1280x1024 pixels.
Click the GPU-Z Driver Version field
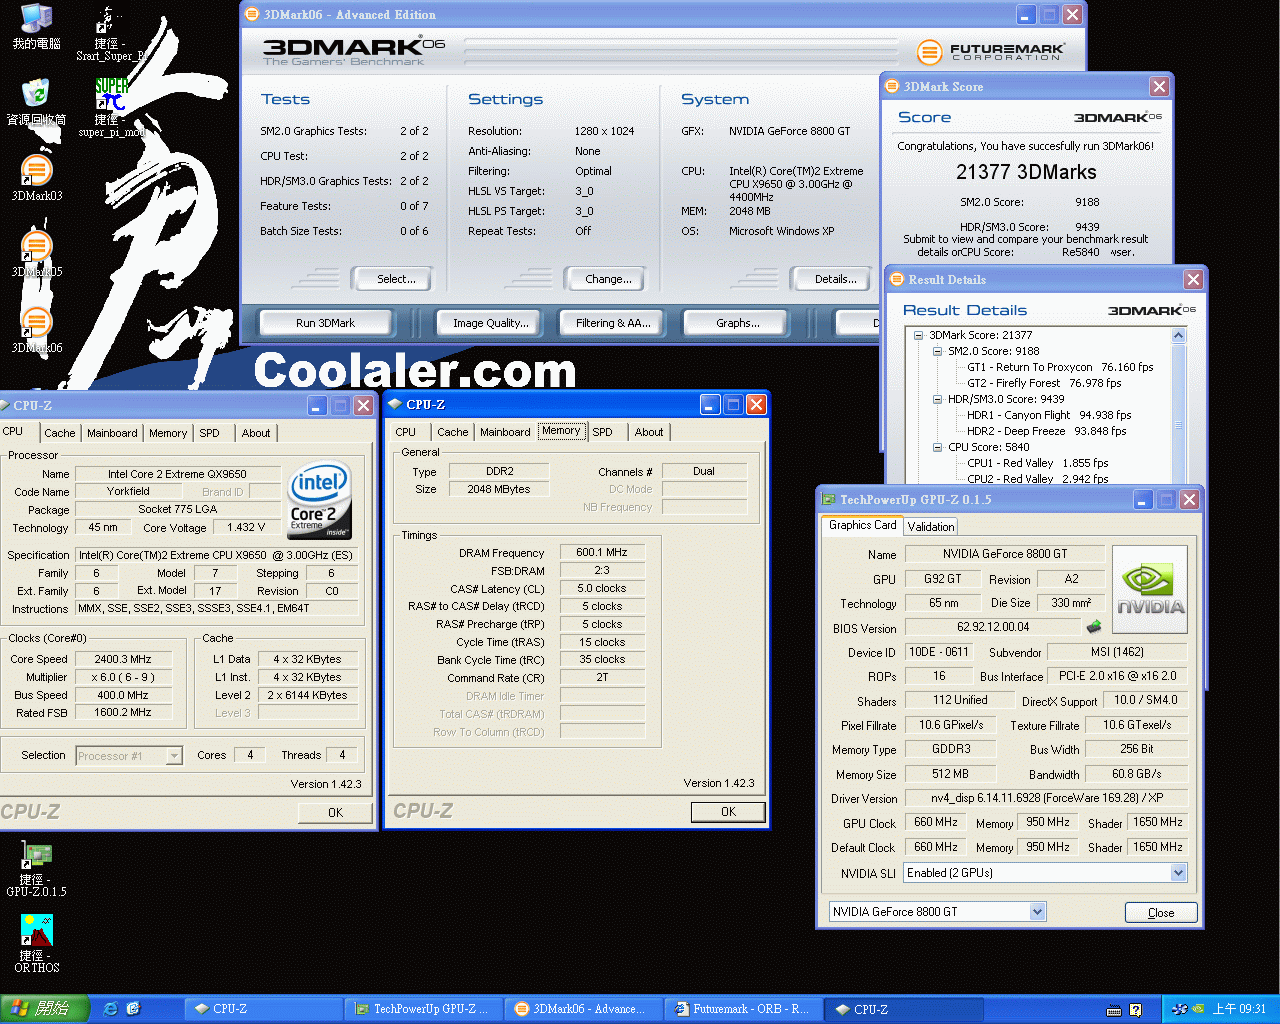(1045, 798)
